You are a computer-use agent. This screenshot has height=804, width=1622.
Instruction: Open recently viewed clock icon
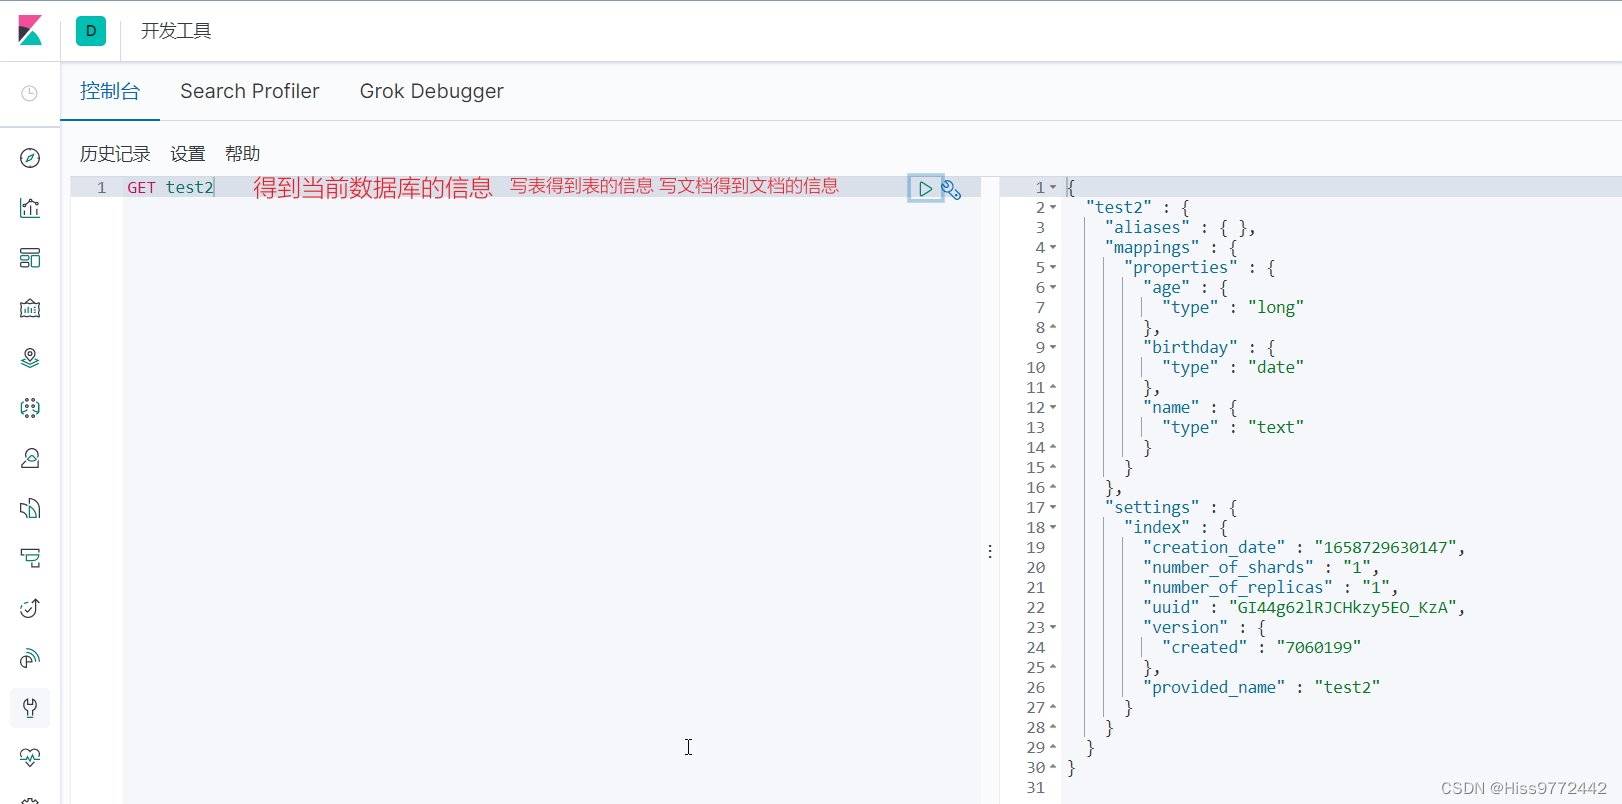30,93
